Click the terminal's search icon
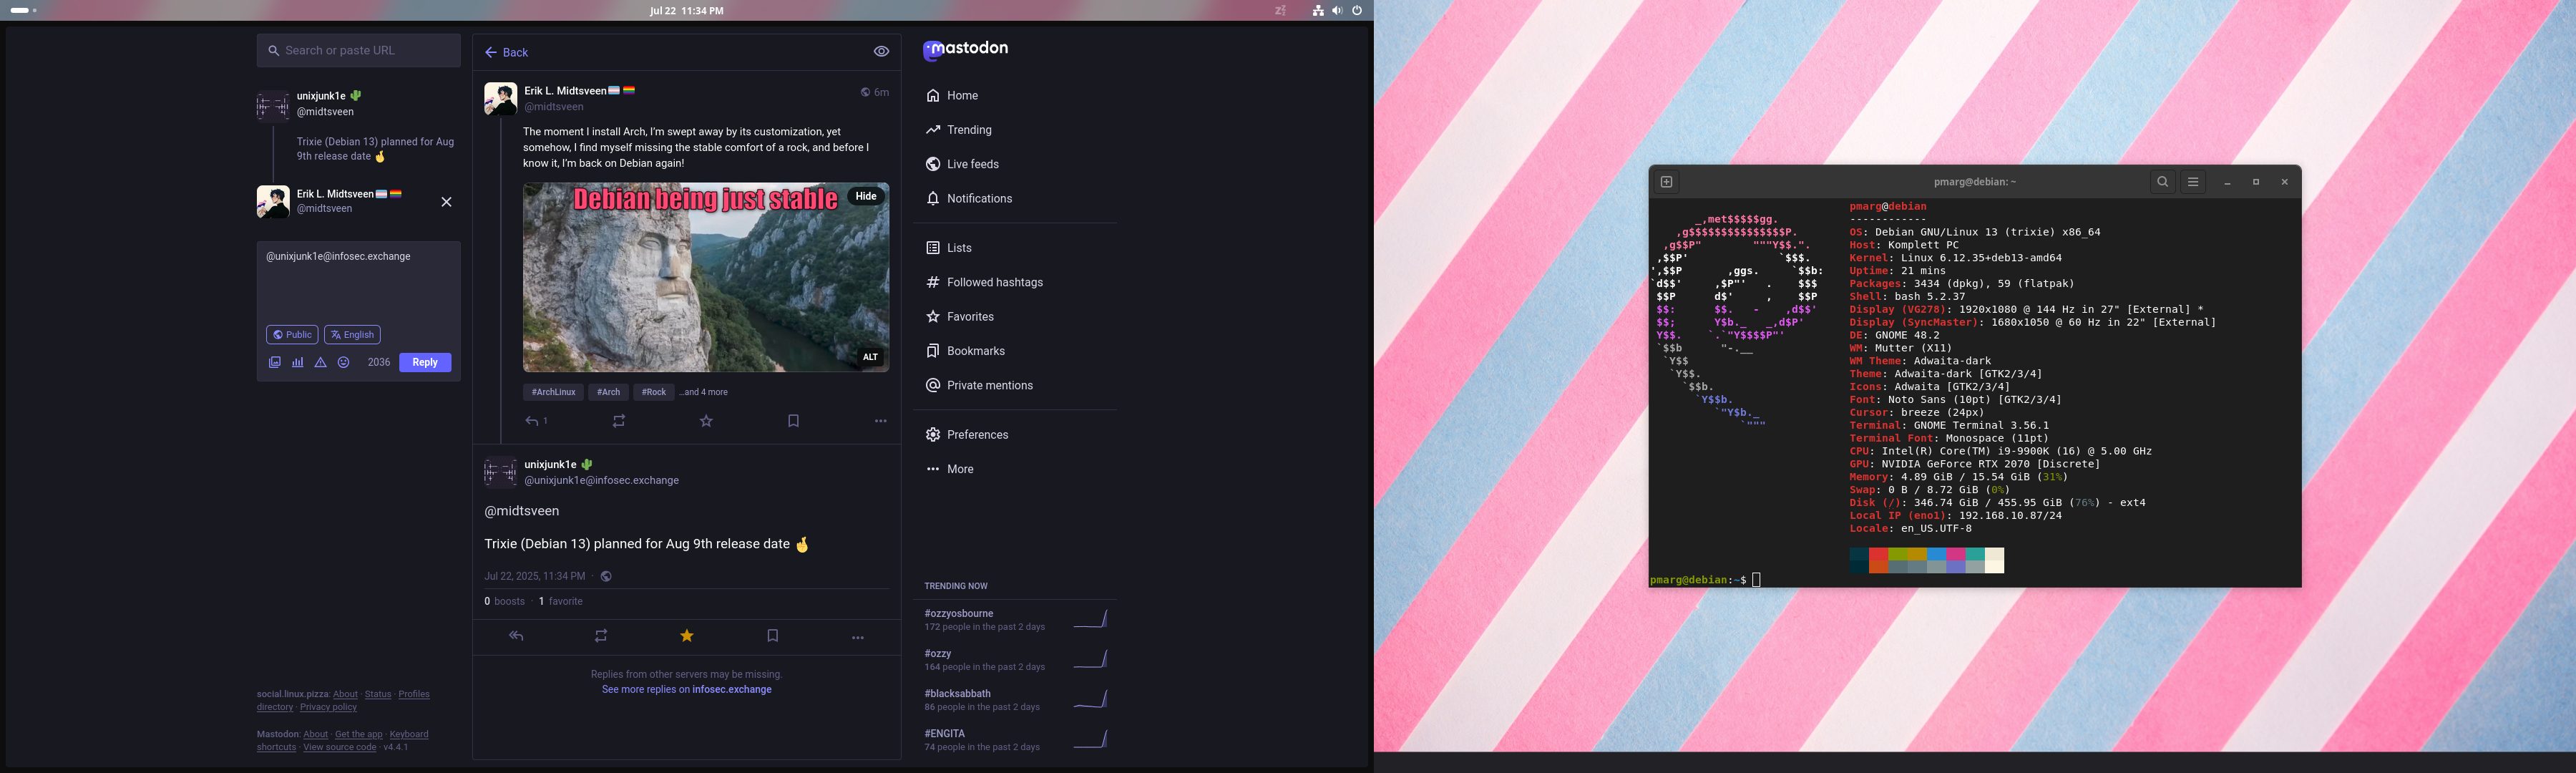The image size is (2576, 773). pos(2162,182)
